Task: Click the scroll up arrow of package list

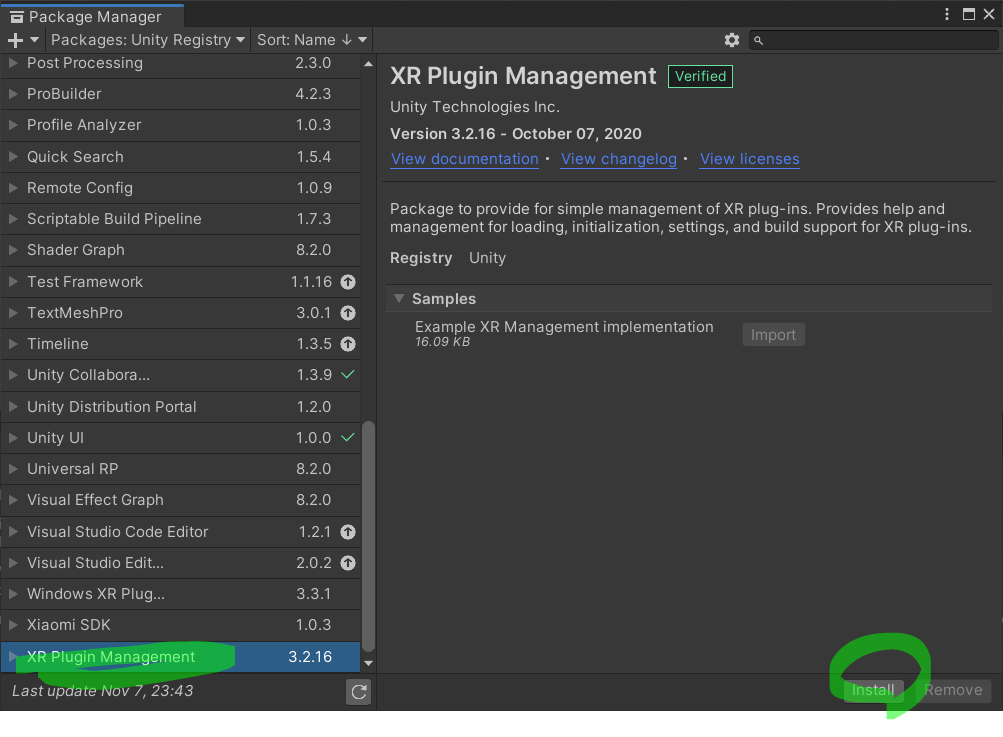Action: point(368,63)
